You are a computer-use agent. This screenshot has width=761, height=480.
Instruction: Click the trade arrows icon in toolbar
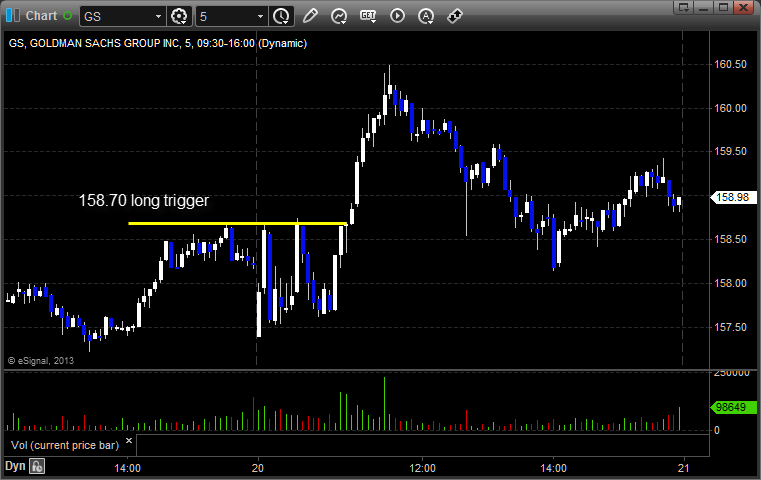click(x=455, y=16)
